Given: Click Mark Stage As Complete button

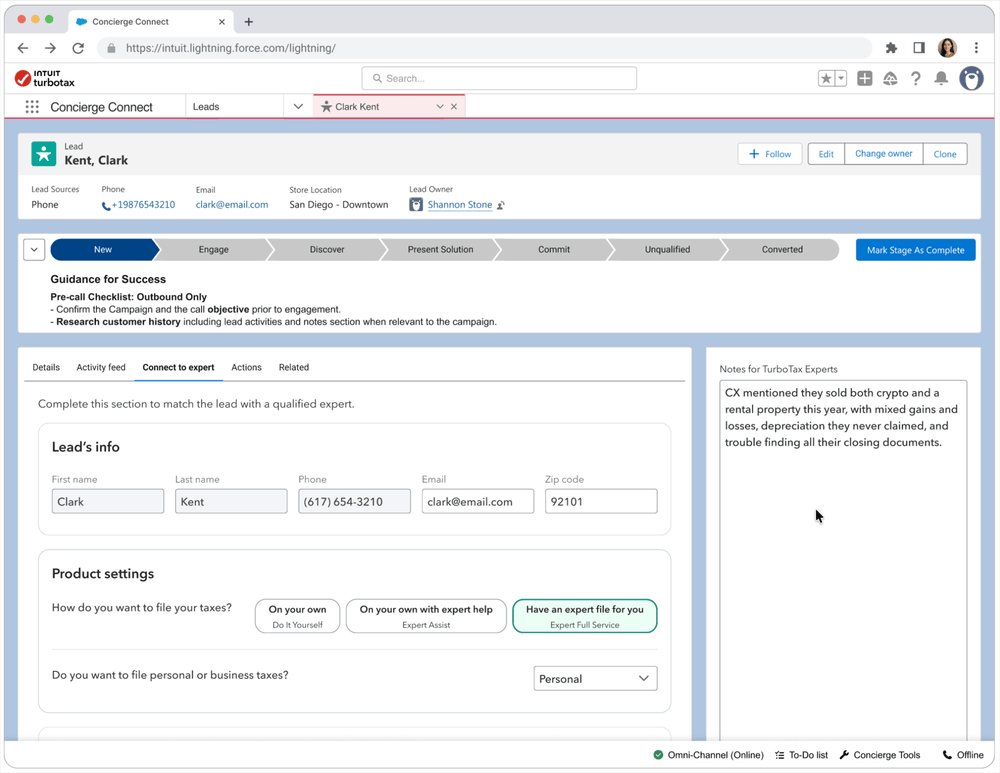Looking at the screenshot, I should tap(915, 250).
